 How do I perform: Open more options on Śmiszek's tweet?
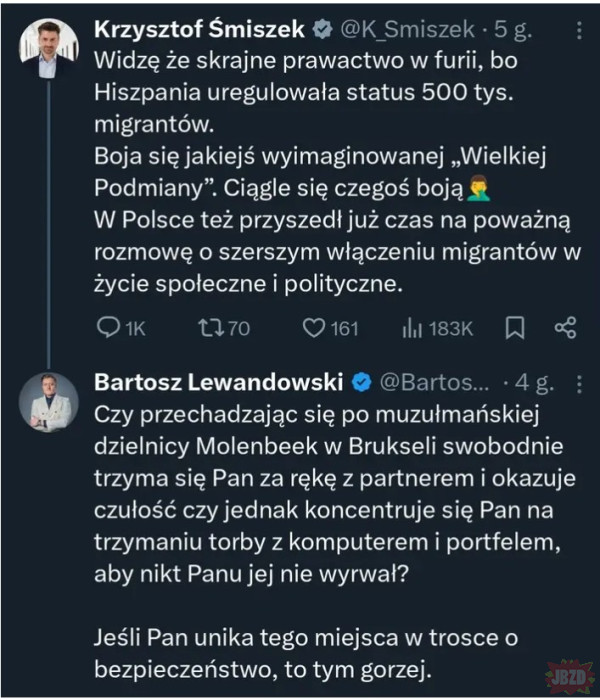(579, 30)
